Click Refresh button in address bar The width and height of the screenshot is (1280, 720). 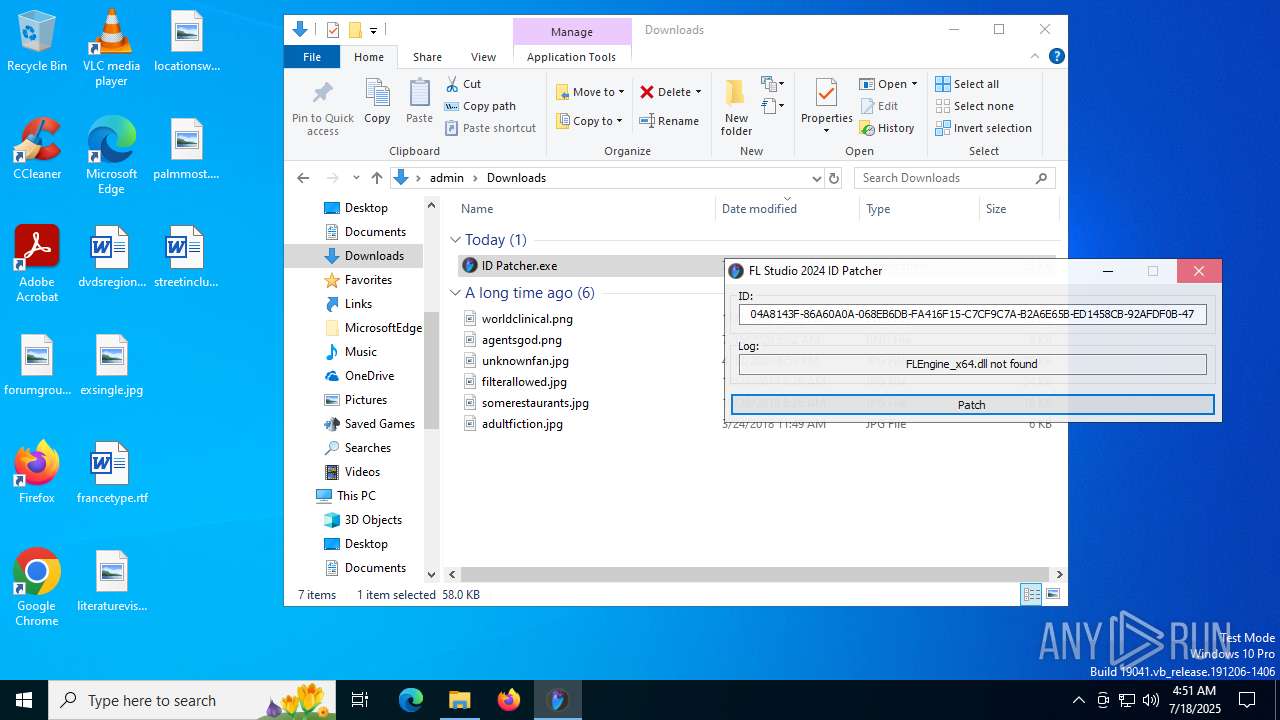click(834, 178)
